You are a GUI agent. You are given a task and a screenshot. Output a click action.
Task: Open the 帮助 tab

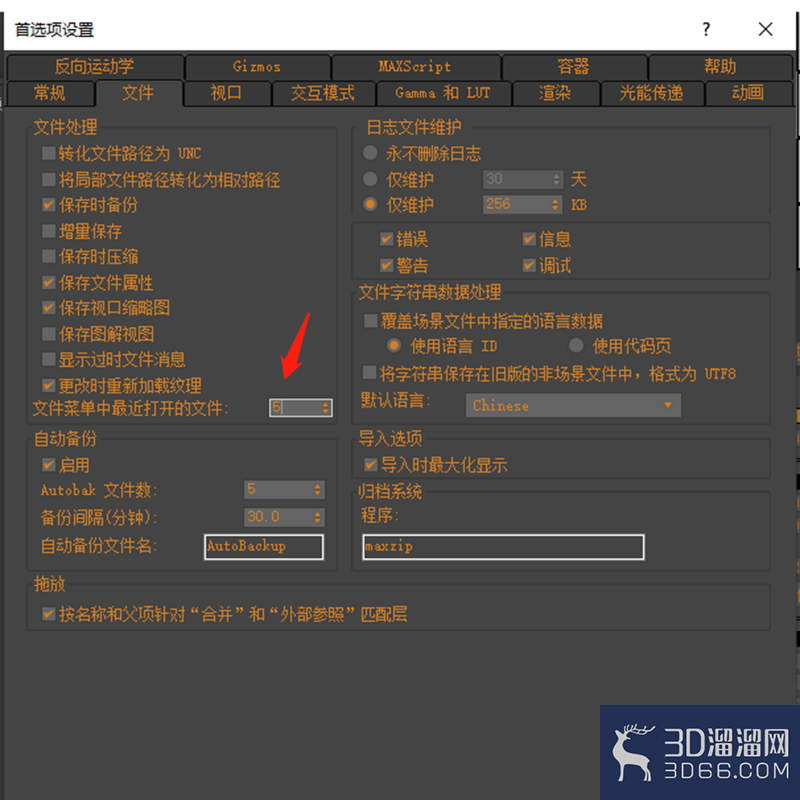pyautogui.click(x=720, y=66)
